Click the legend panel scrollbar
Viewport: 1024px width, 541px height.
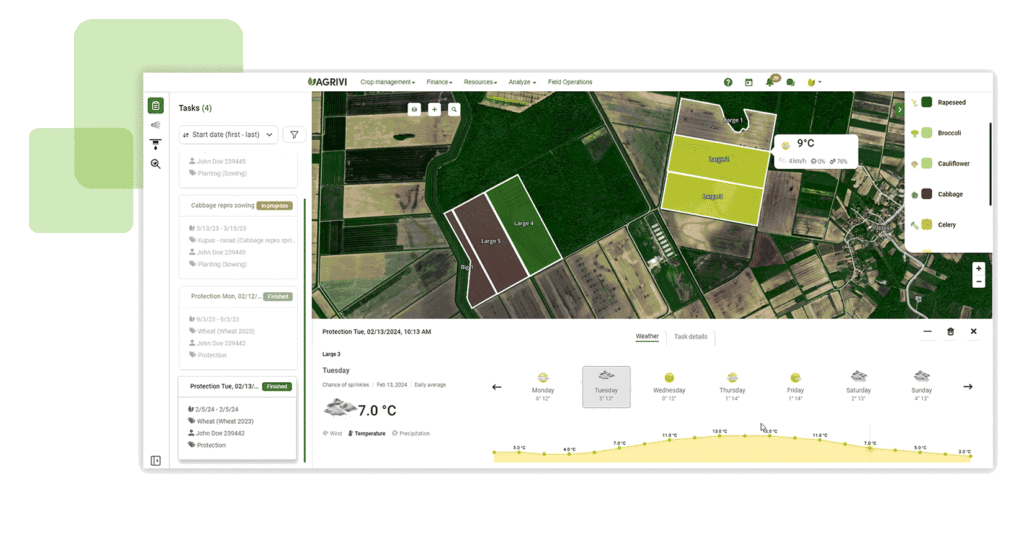point(991,163)
